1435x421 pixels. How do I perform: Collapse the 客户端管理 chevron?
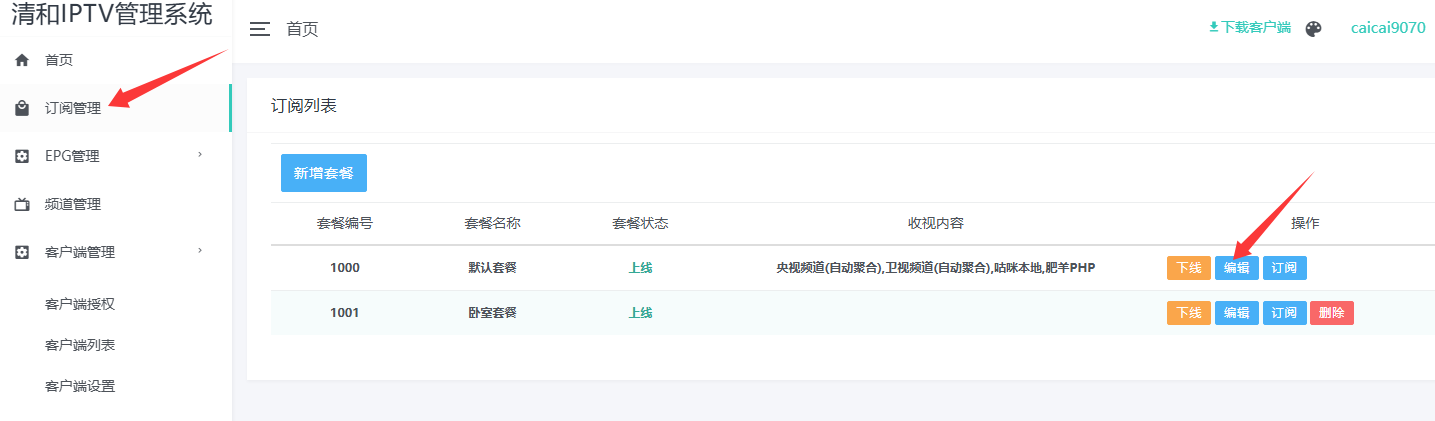click(200, 250)
